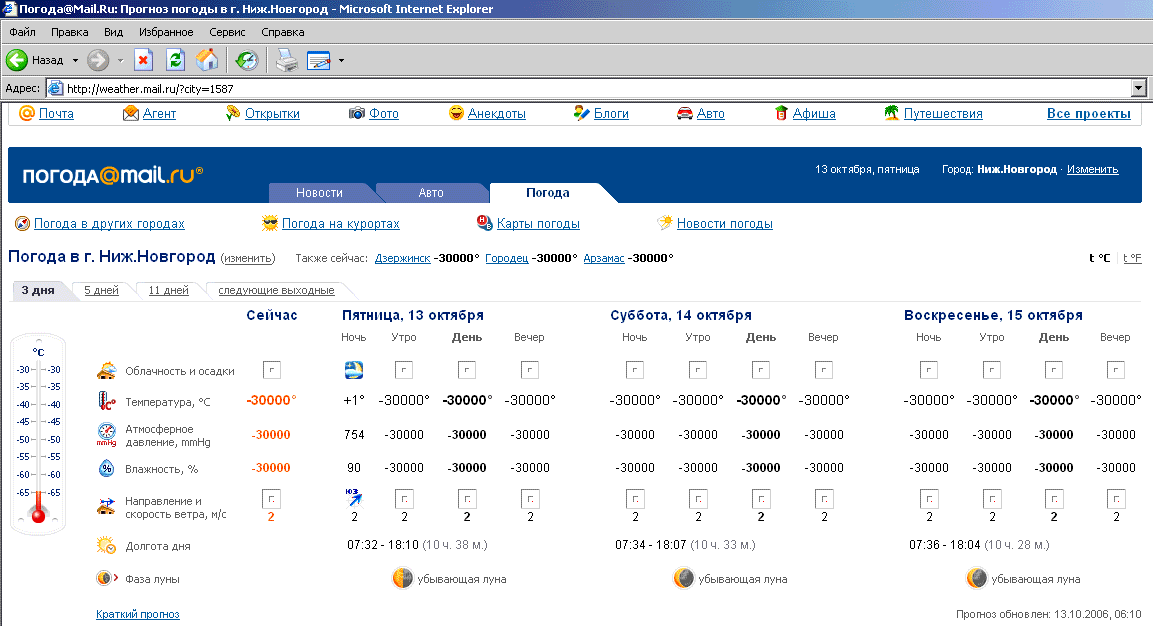The image size is (1153, 626).
Task: Open the Forward button history dropdown
Action: pos(120,60)
